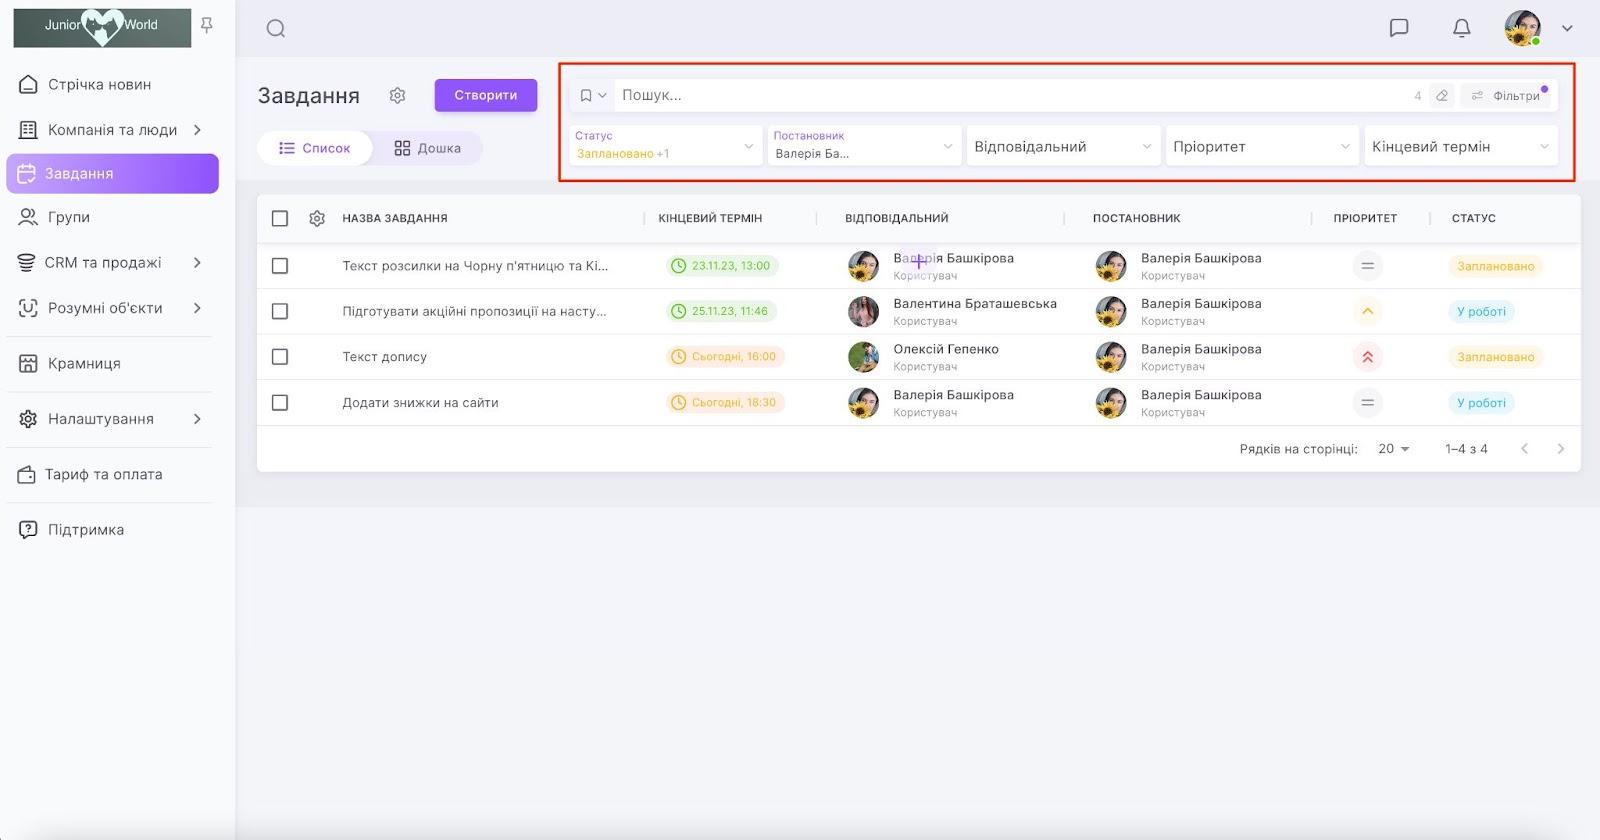Click the clear filters eraser icon
This screenshot has width=1600, height=840.
click(x=1441, y=96)
